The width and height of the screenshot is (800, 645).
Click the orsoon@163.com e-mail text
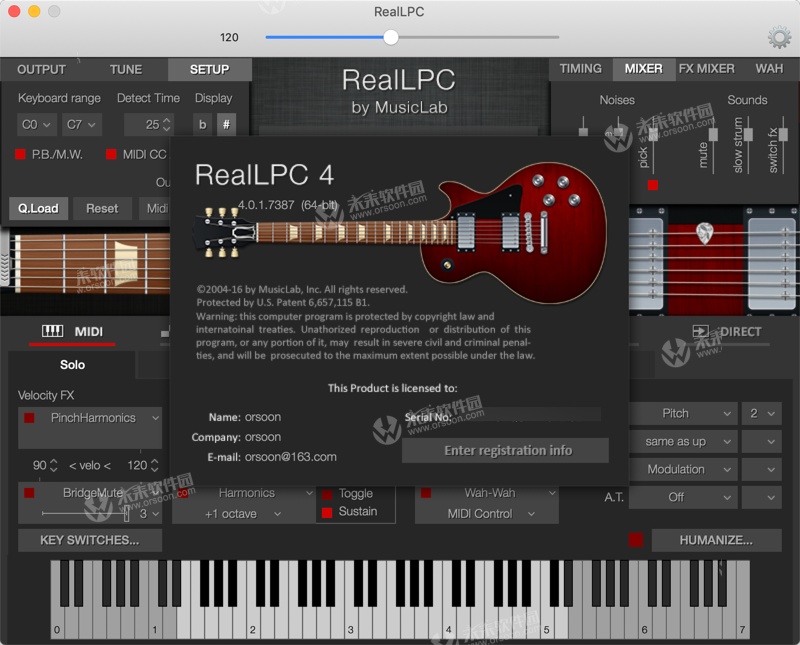click(290, 457)
